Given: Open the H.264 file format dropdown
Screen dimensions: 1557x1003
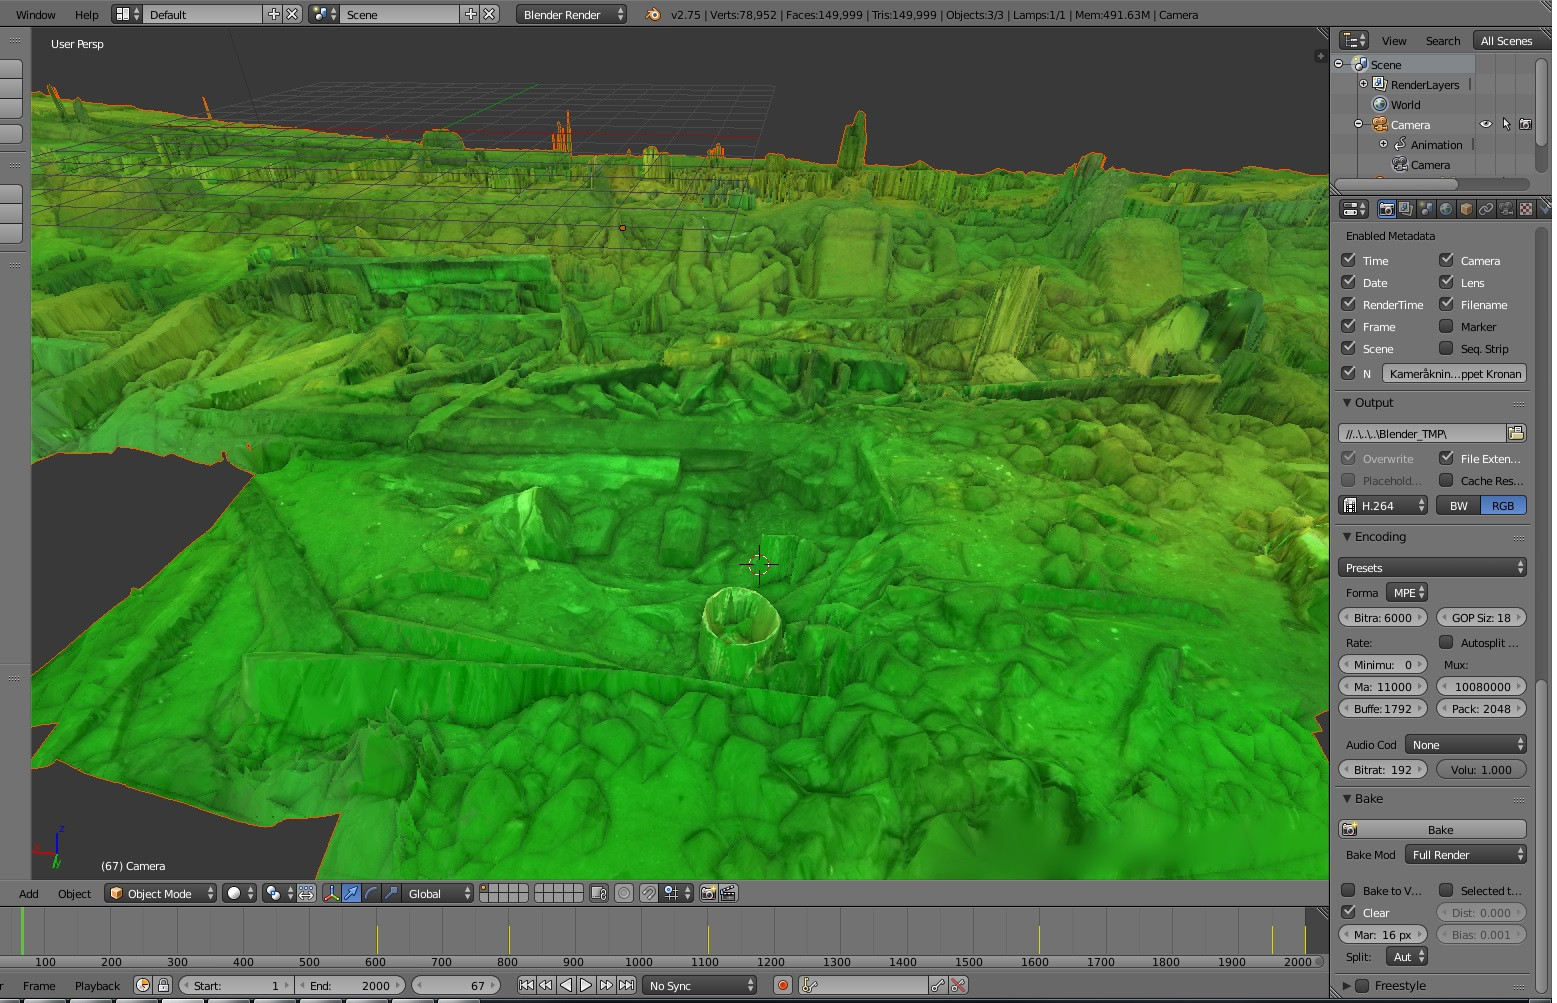Looking at the screenshot, I should [x=1383, y=505].
